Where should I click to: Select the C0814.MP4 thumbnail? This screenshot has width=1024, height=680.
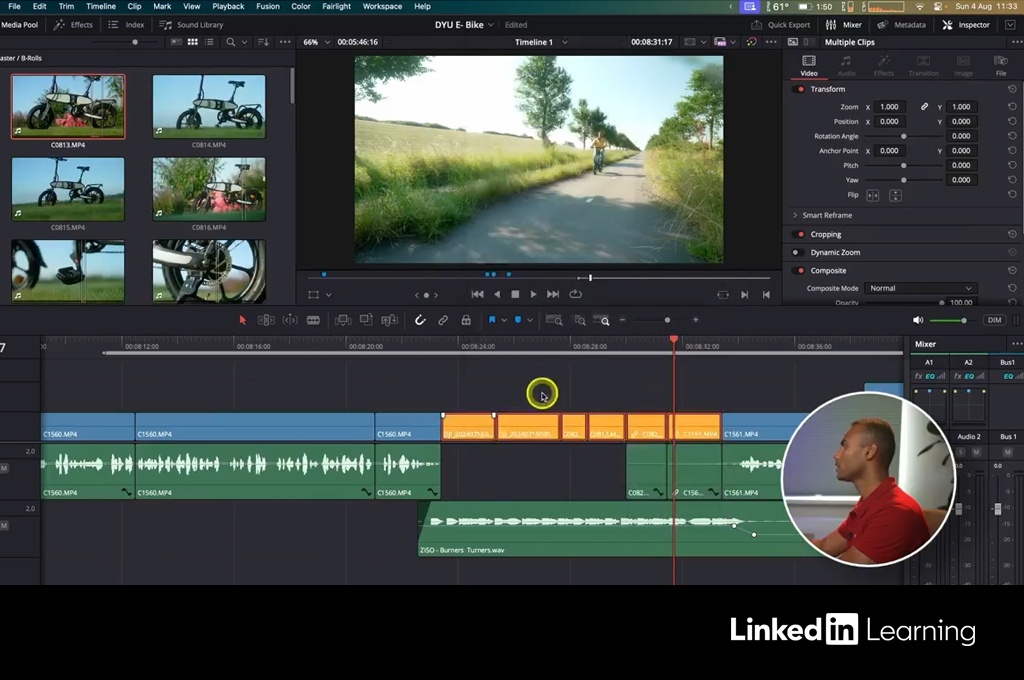click(x=209, y=106)
